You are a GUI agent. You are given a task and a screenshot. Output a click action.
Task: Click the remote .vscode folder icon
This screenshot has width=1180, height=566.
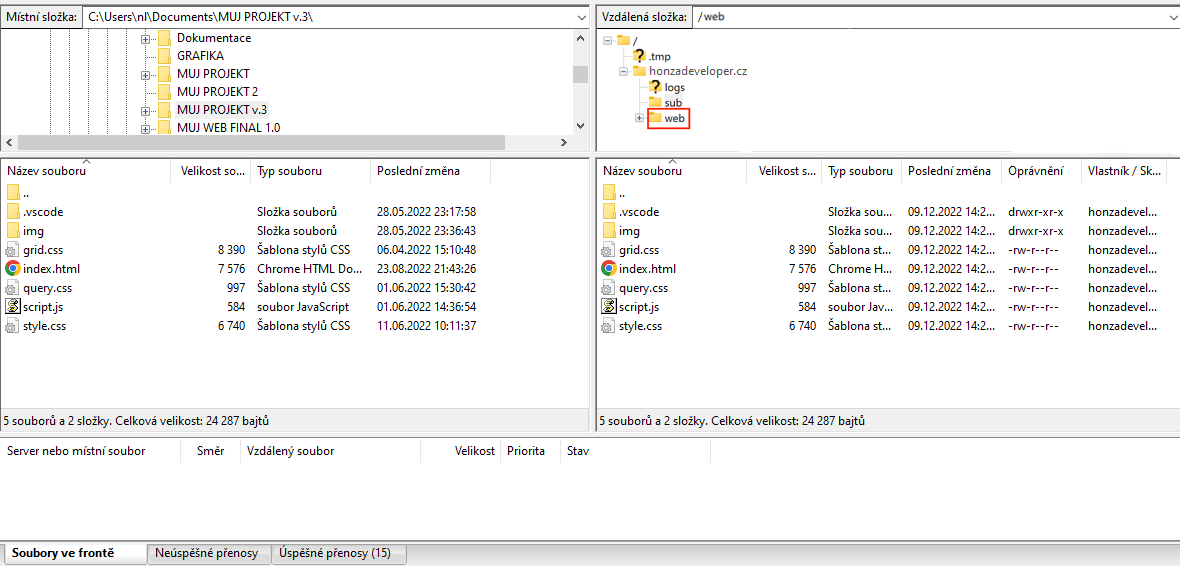click(609, 212)
